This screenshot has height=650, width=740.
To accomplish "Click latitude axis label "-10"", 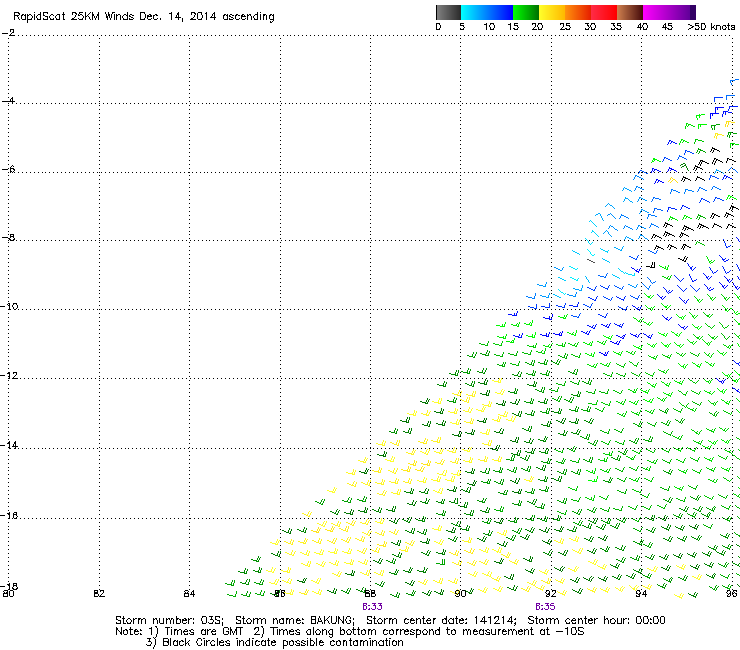I will (9, 306).
